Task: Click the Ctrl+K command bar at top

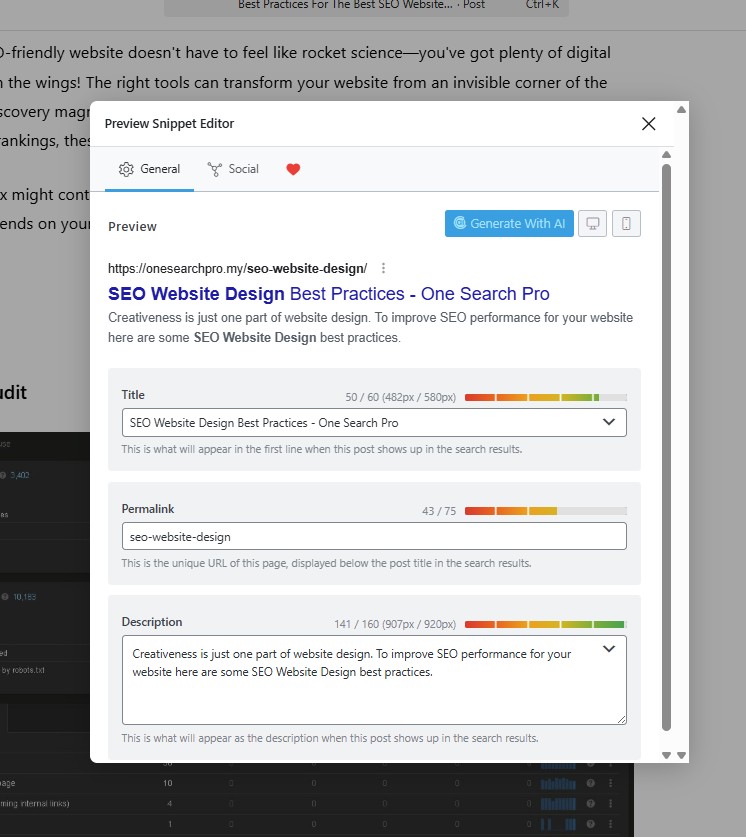Action: (366, 5)
